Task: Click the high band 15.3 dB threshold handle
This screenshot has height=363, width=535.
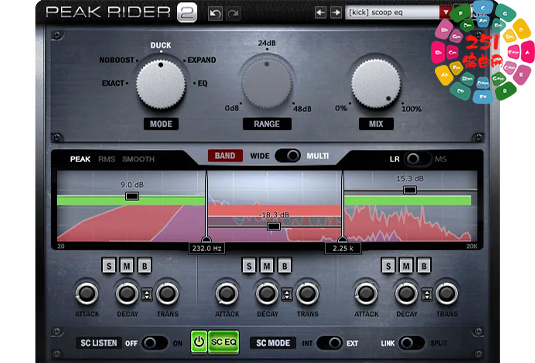Action: [x=410, y=190]
